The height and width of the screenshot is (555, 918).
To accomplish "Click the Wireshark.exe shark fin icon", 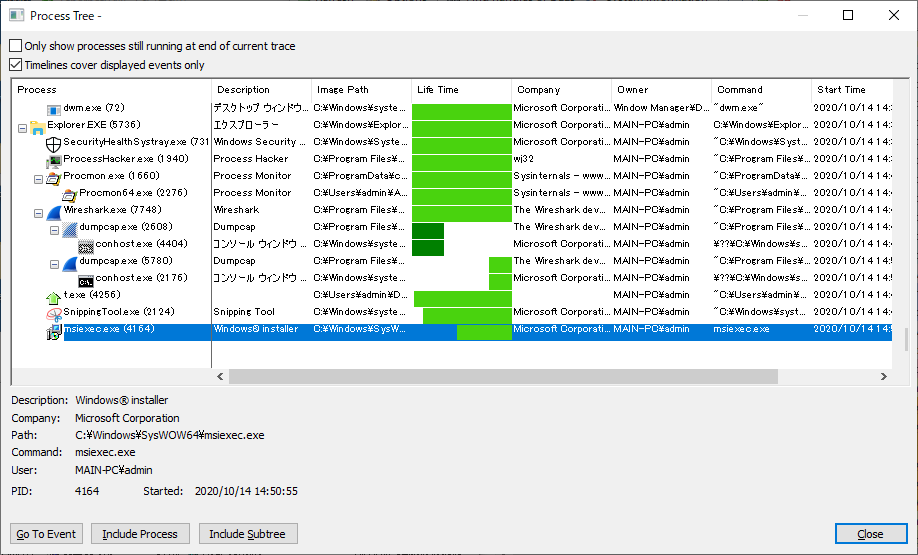I will 54,212.
